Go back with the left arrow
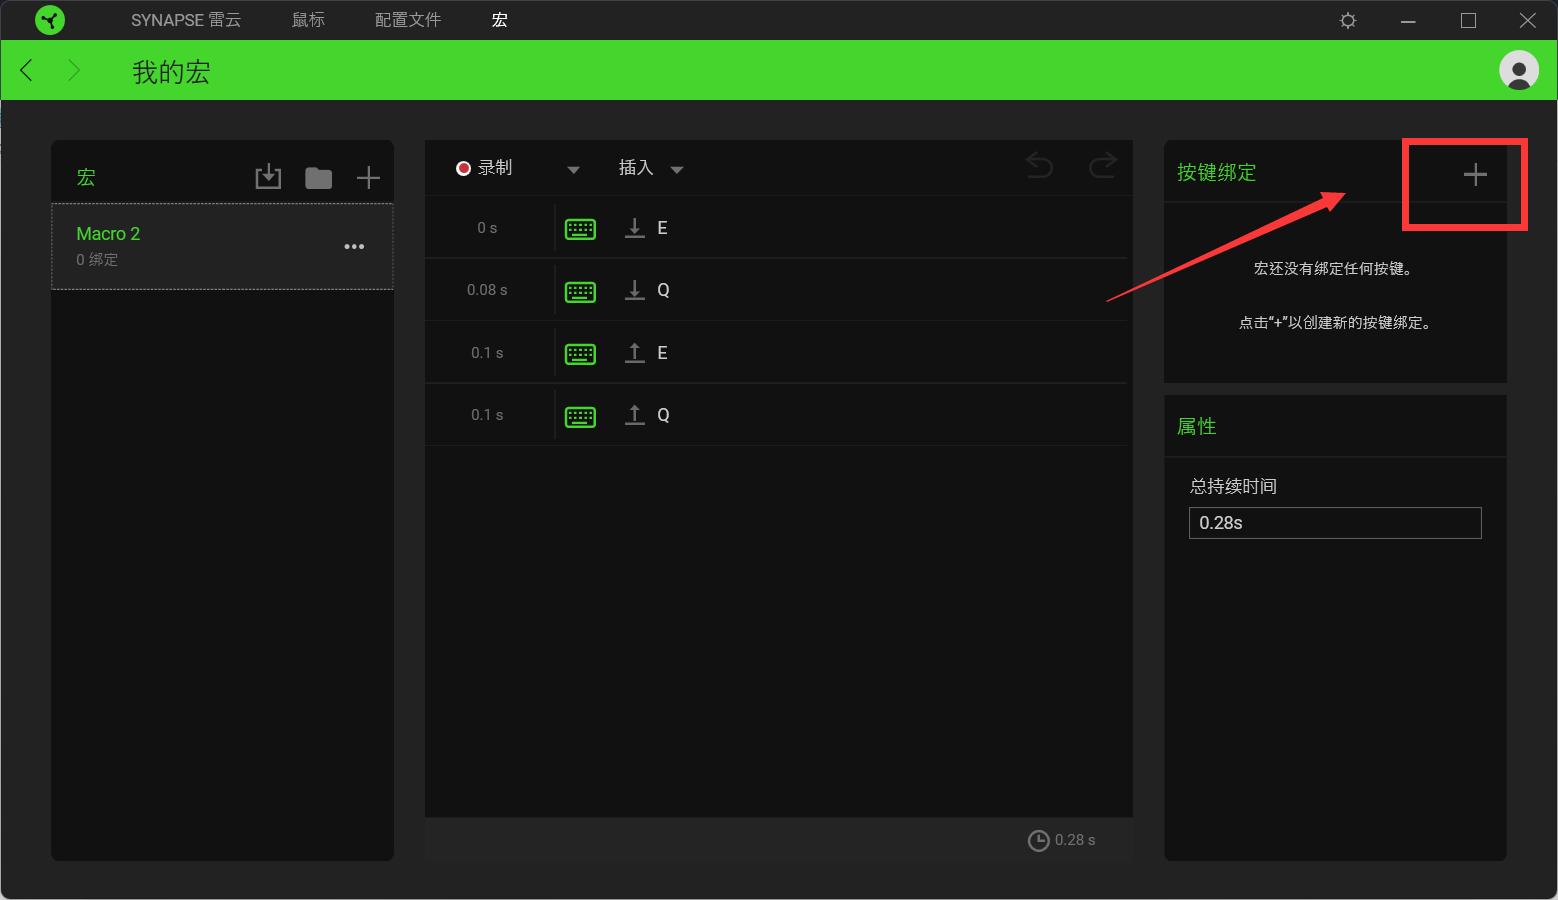 (x=27, y=70)
